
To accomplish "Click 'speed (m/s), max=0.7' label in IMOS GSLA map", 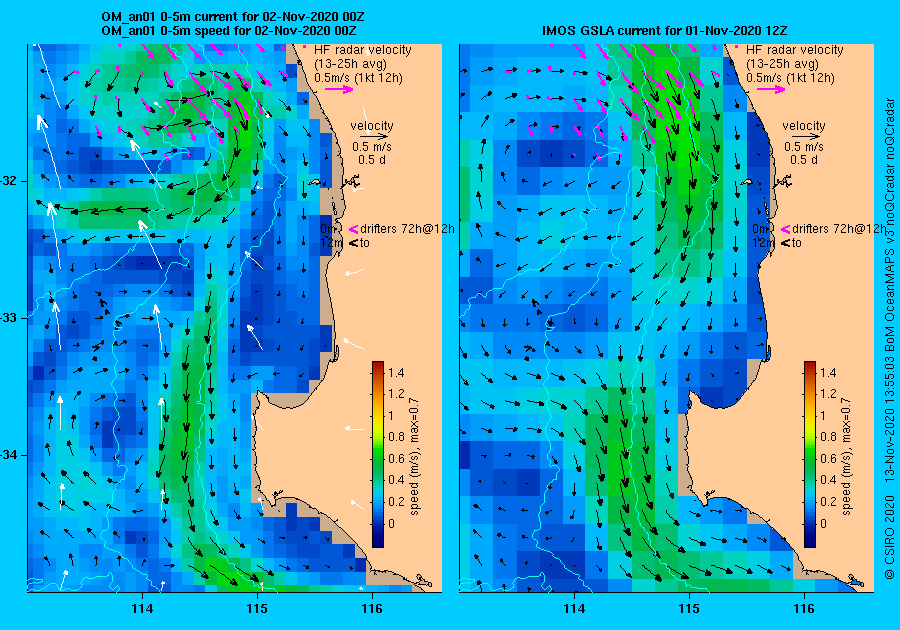I will click(x=846, y=456).
